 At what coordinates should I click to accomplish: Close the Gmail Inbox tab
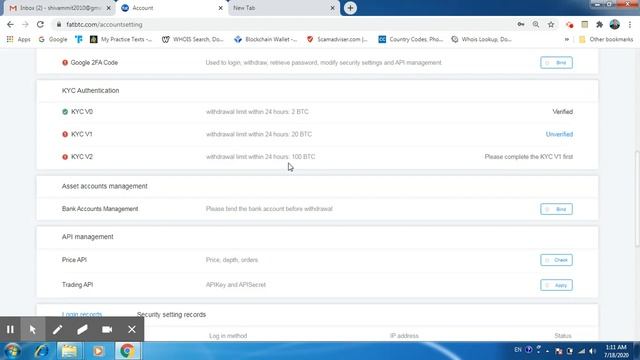pyautogui.click(x=109, y=8)
